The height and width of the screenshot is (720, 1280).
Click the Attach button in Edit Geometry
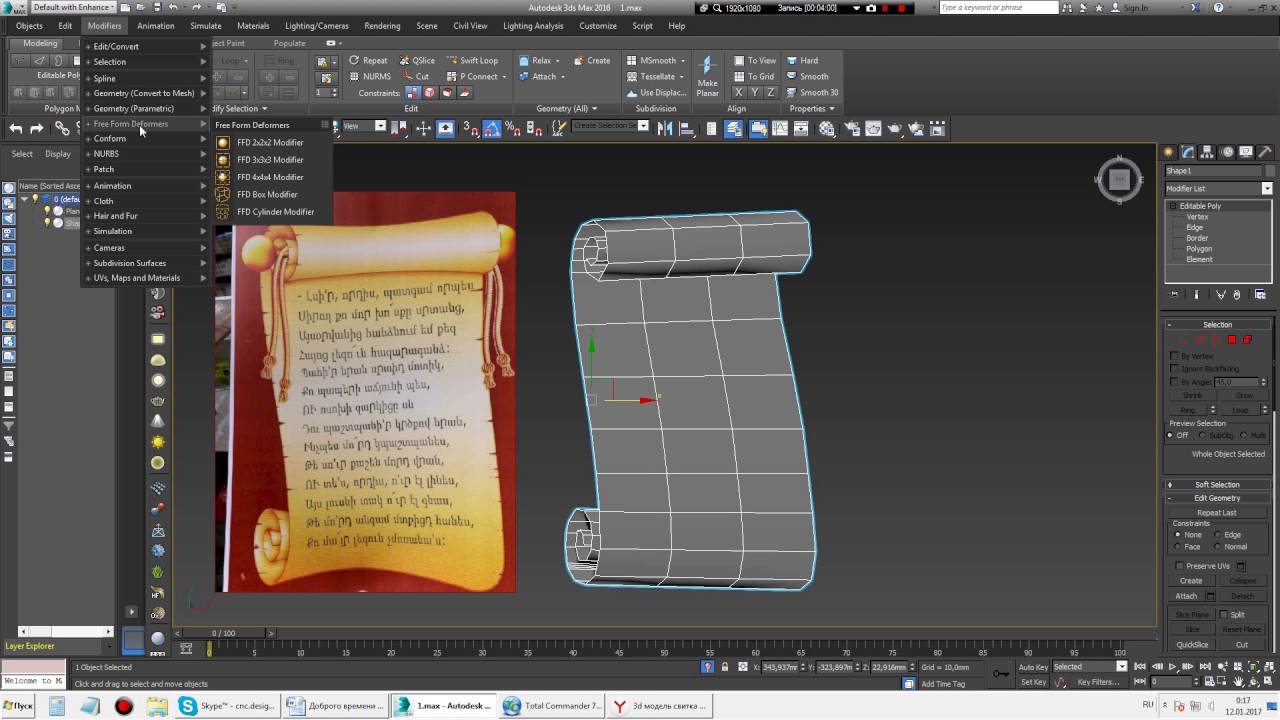tap(1186, 596)
